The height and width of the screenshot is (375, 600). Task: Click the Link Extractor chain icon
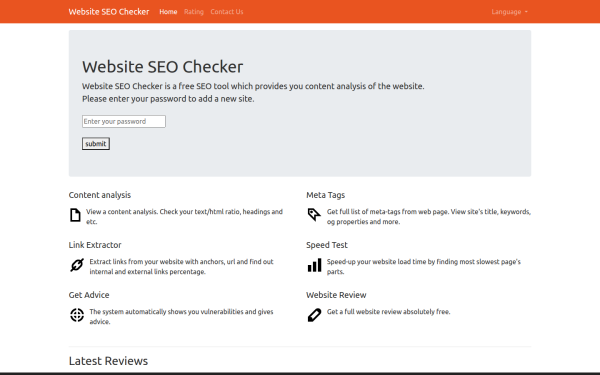coord(77,265)
